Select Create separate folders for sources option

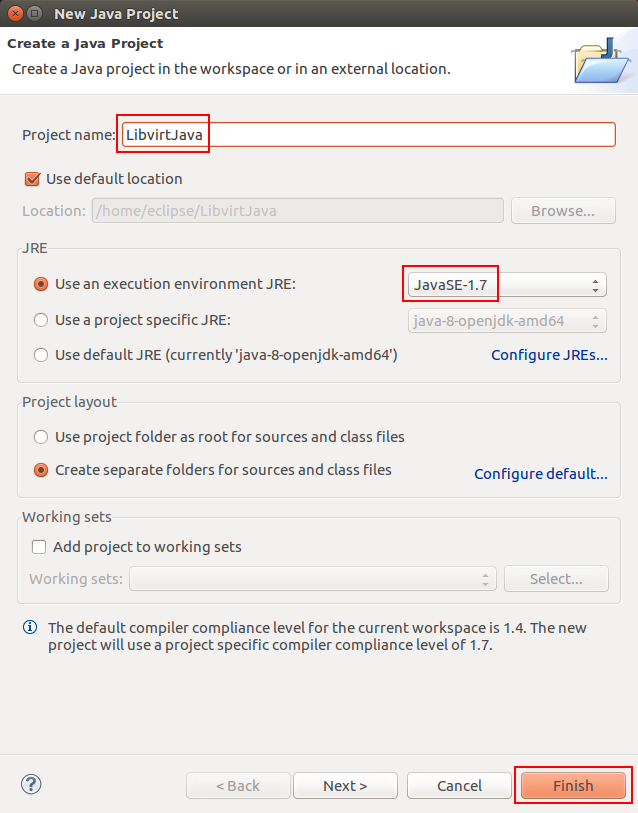pyautogui.click(x=41, y=470)
